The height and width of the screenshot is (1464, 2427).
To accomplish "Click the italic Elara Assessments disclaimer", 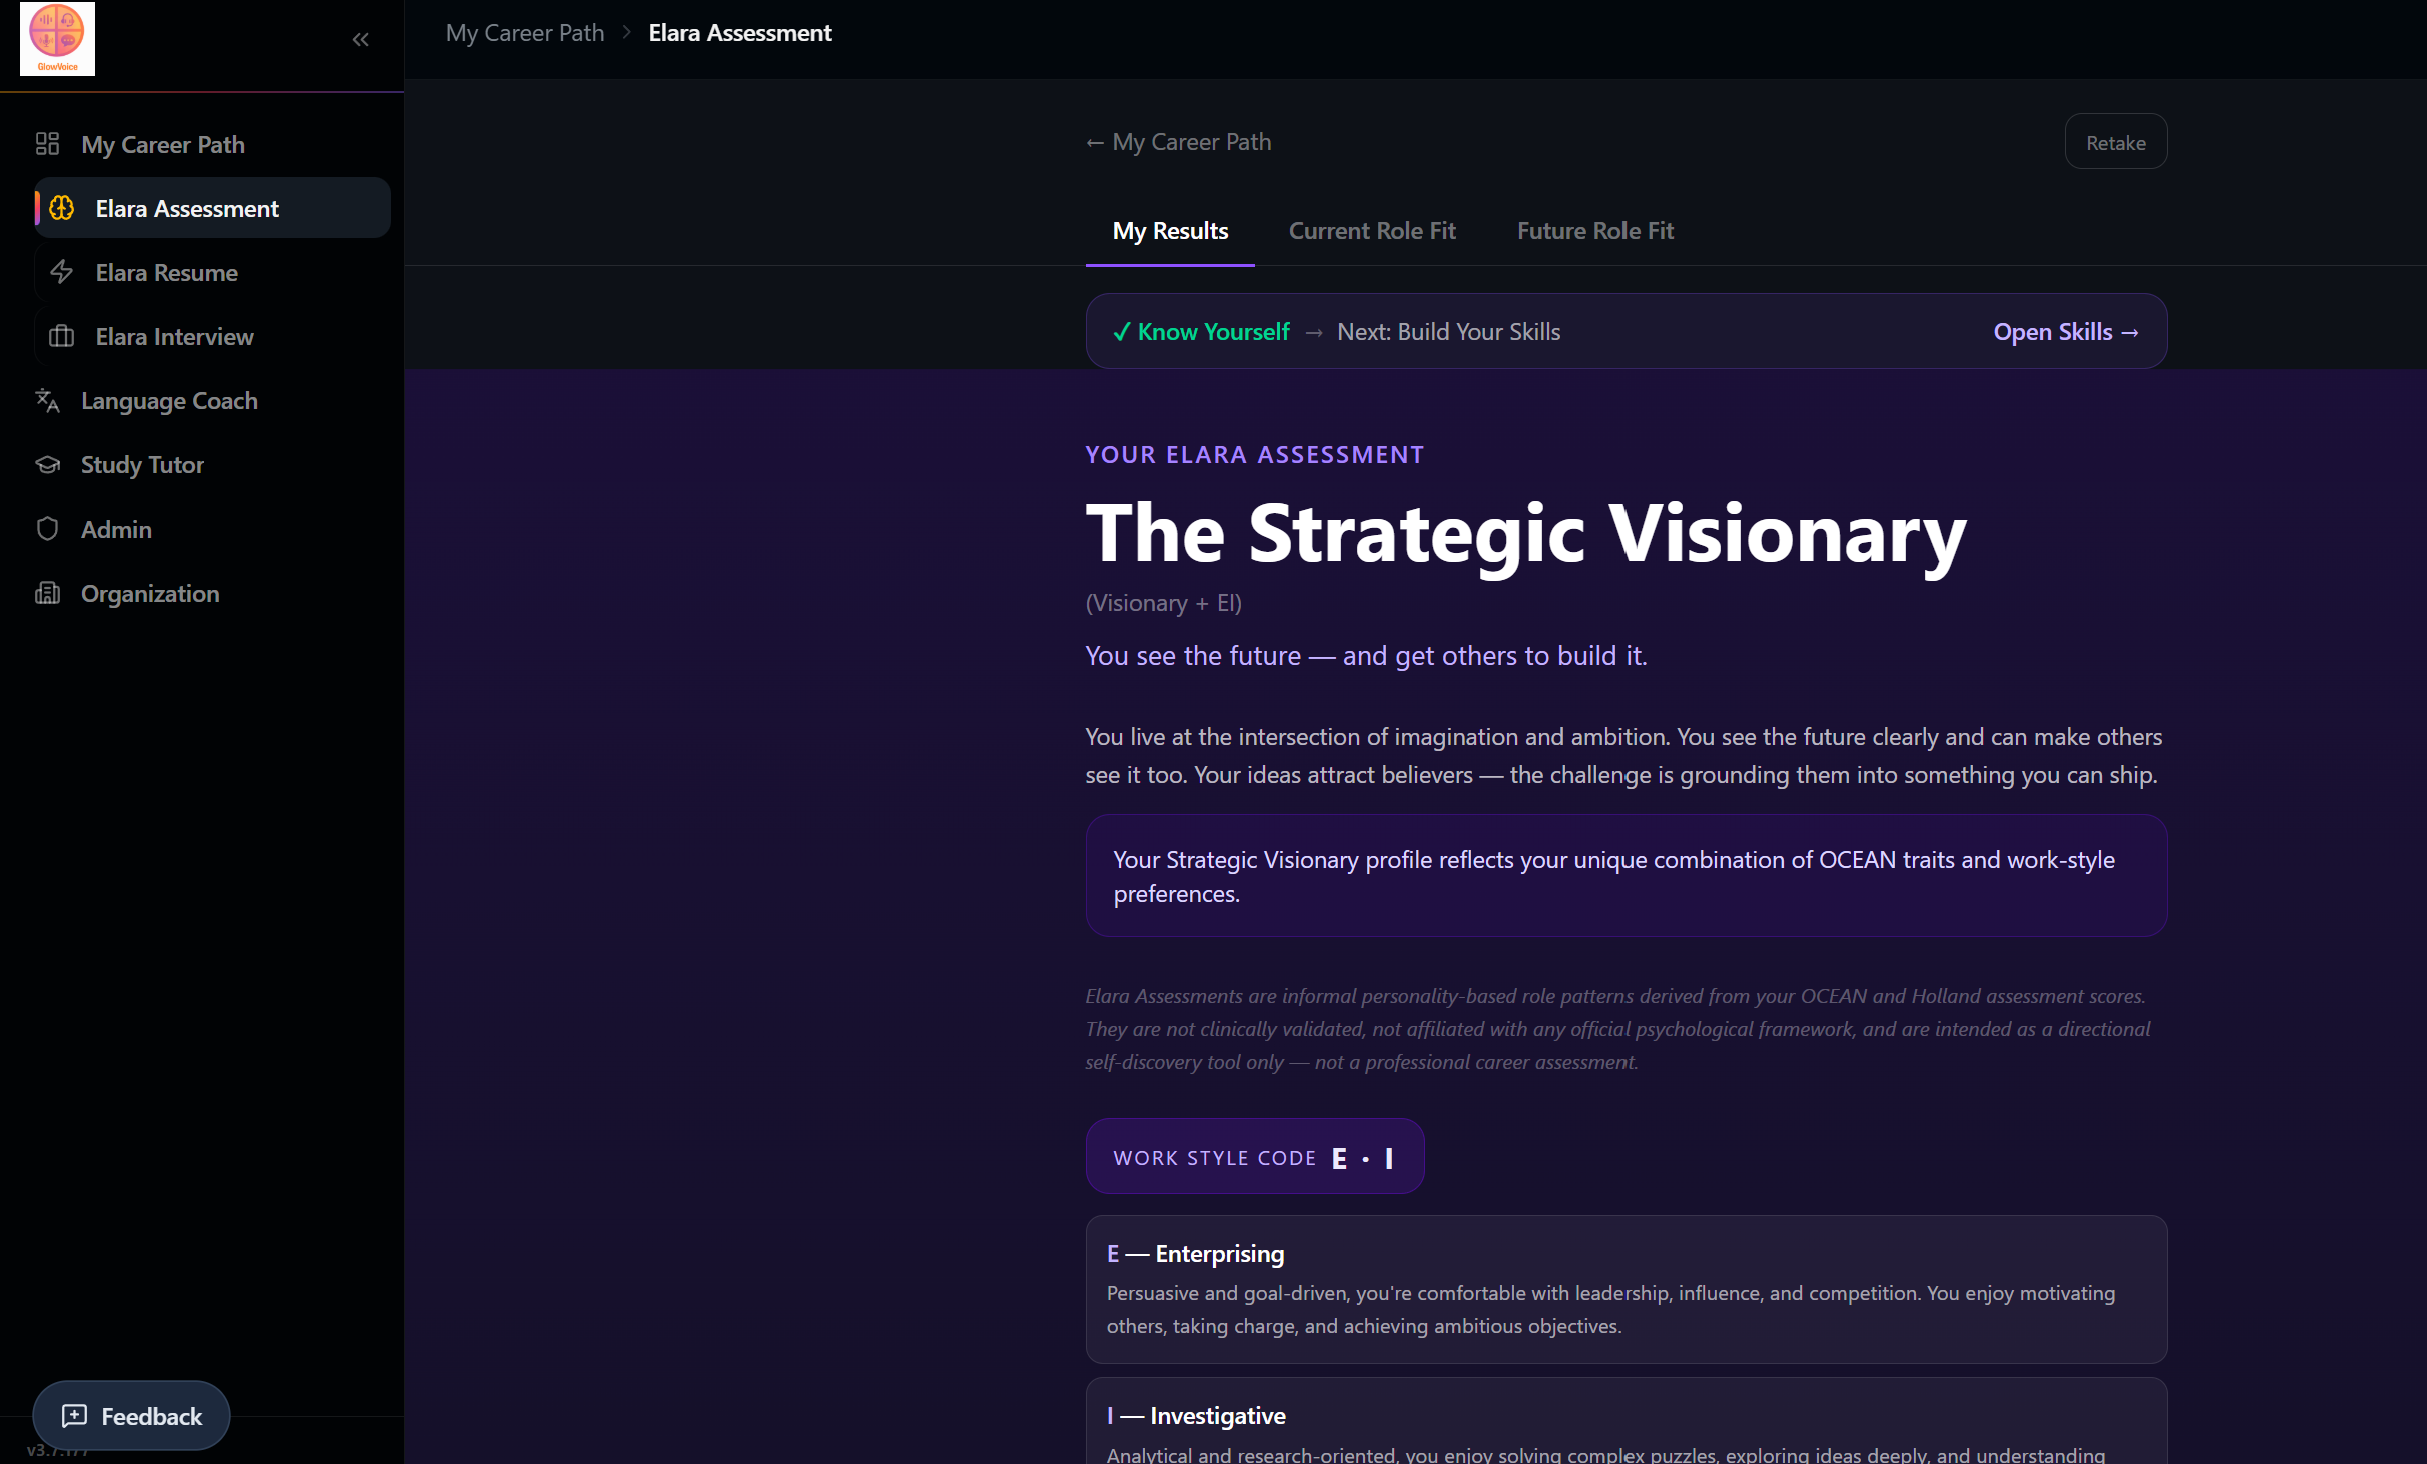I will tap(1618, 1029).
